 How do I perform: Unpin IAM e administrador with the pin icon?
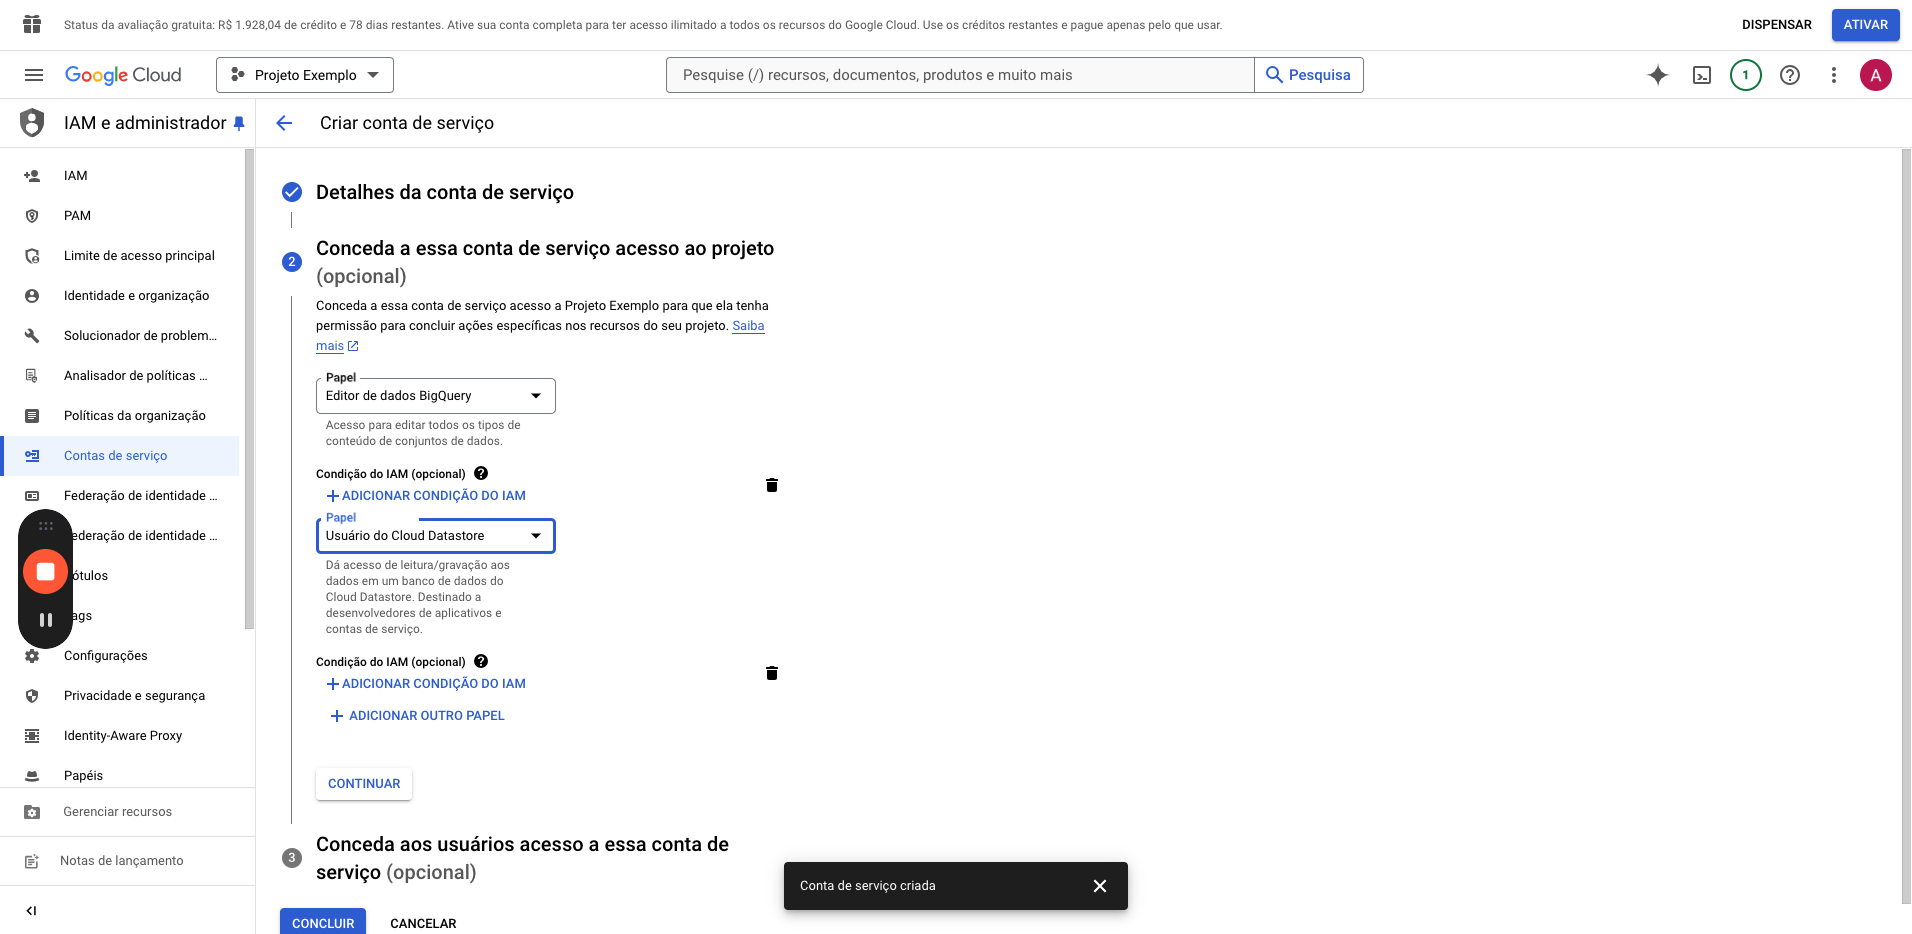tap(239, 124)
